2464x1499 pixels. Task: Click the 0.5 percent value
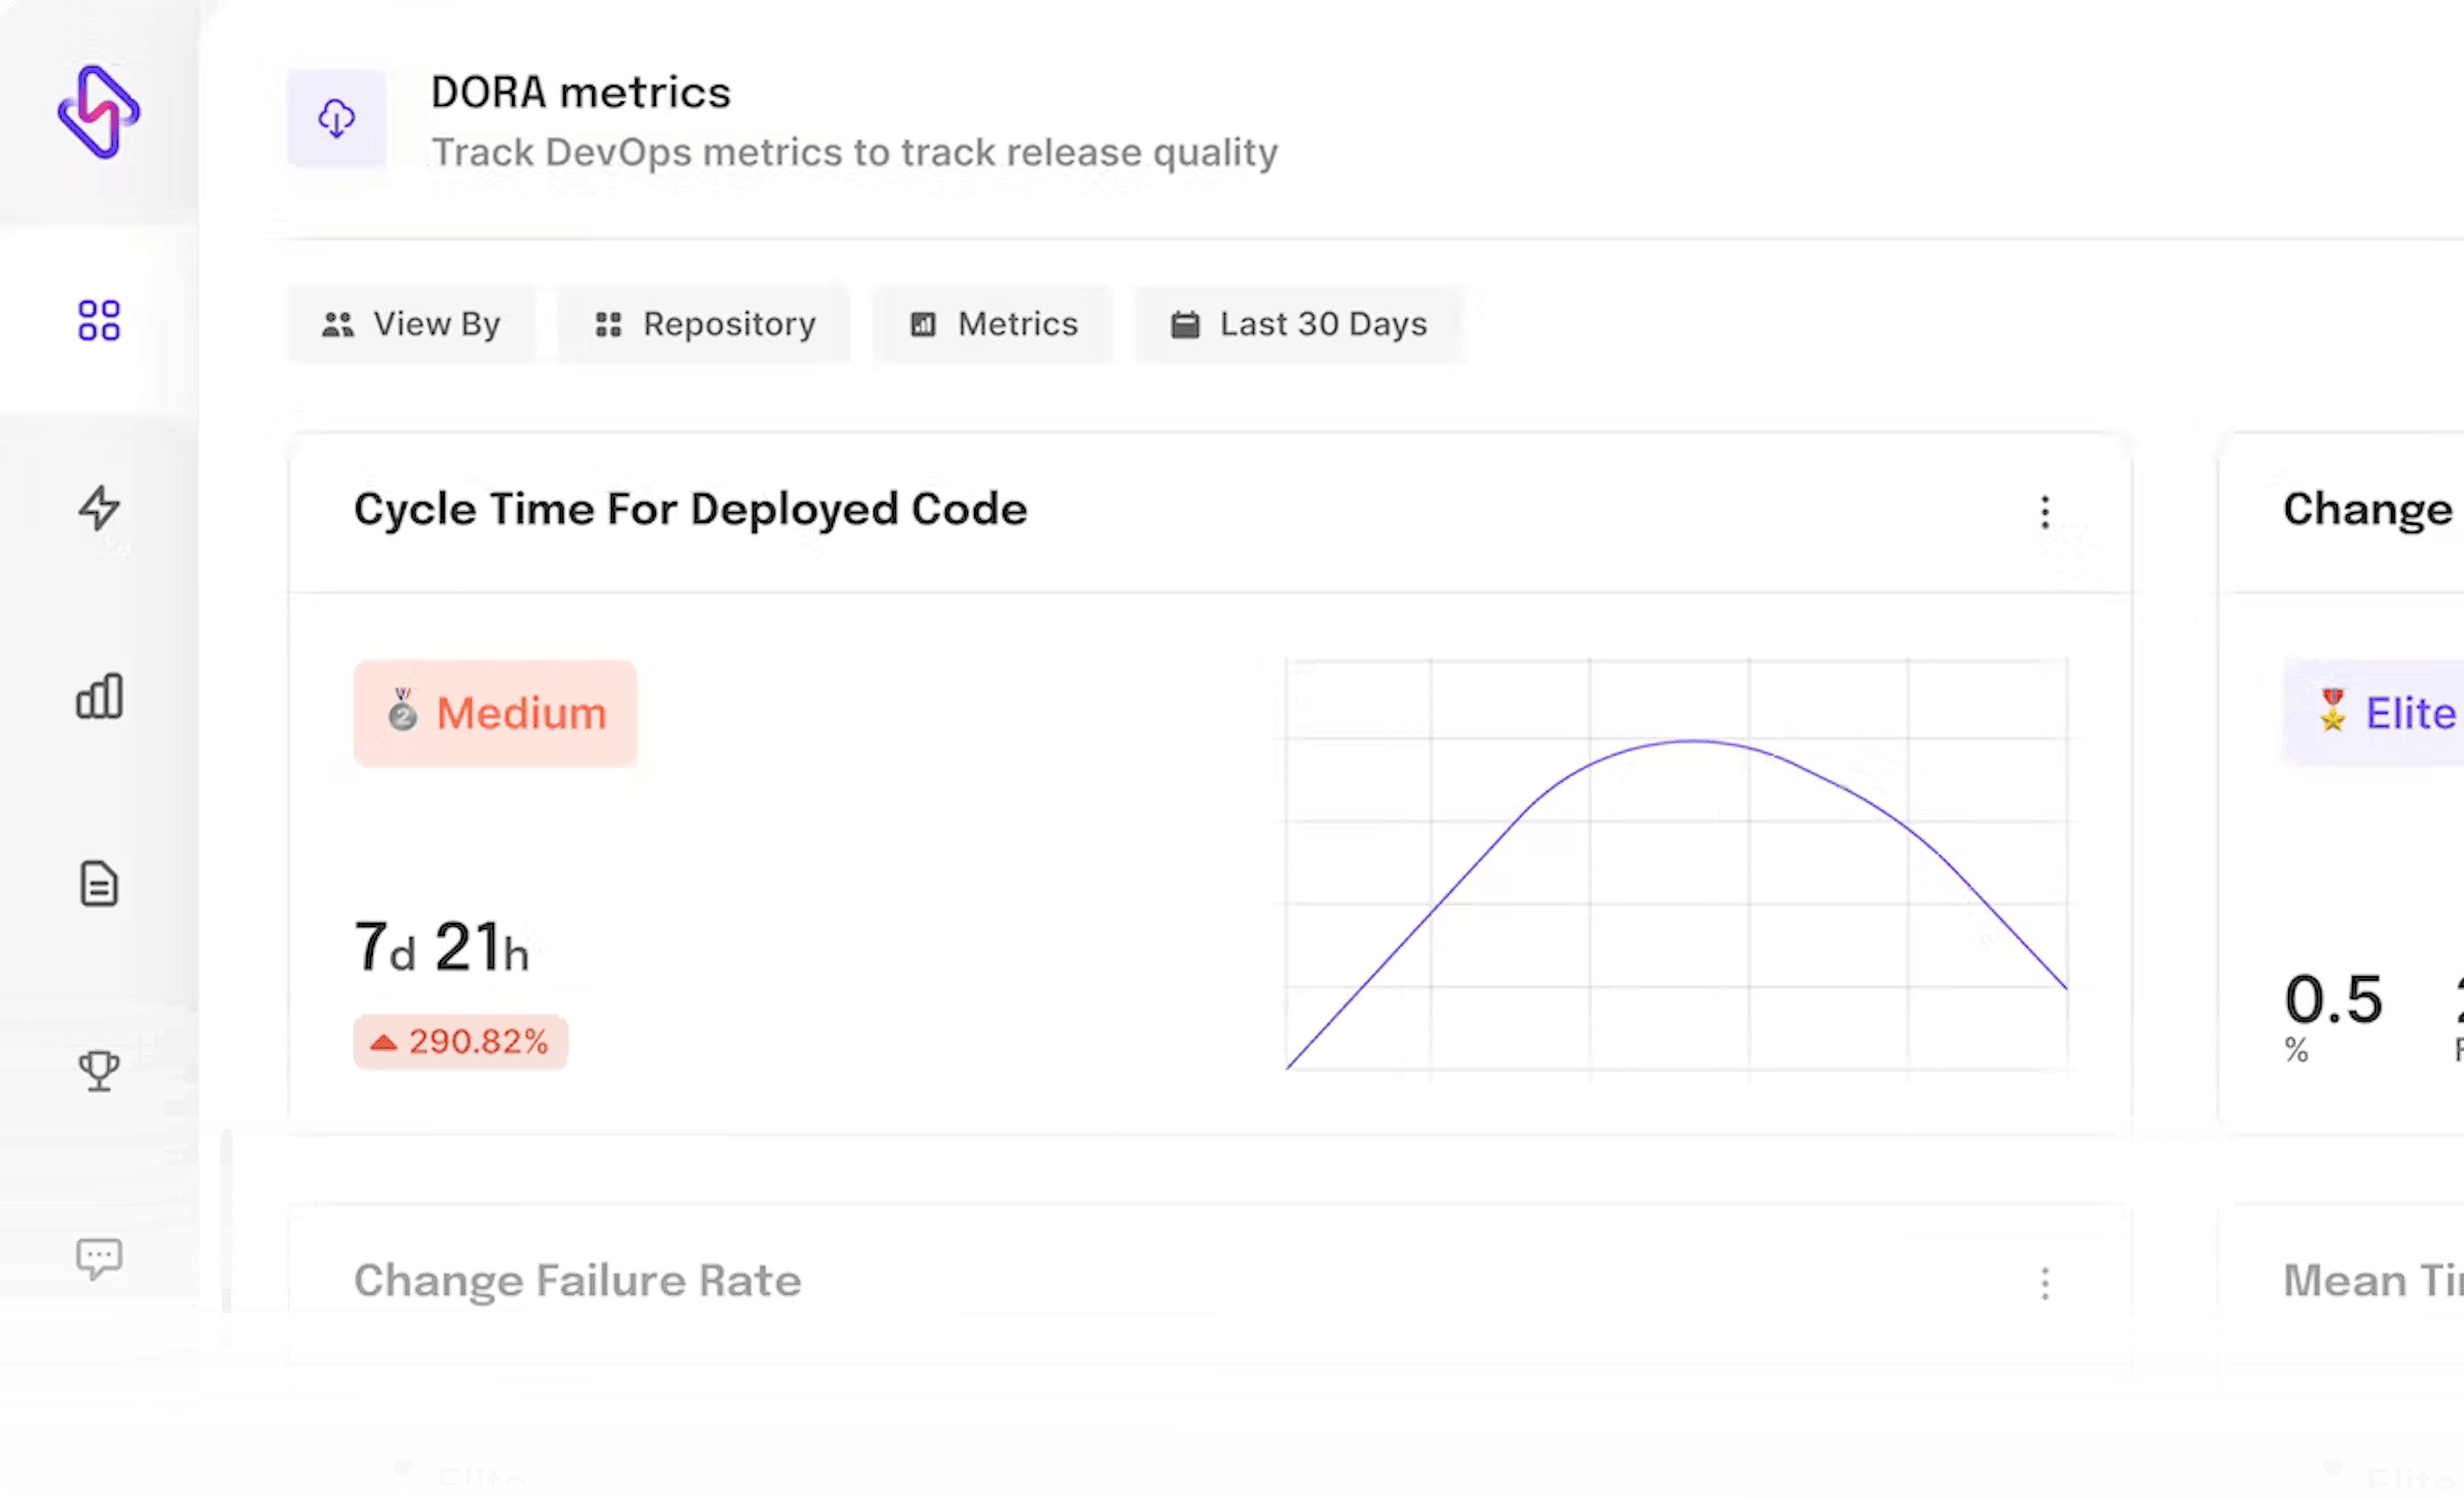2334,1000
